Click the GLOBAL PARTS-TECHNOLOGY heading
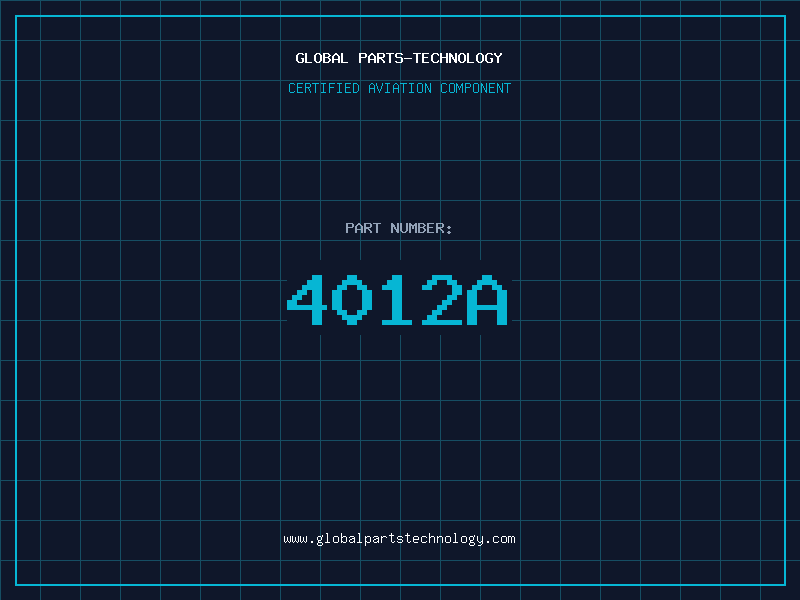Viewport: 800px width, 600px height. 399,58
